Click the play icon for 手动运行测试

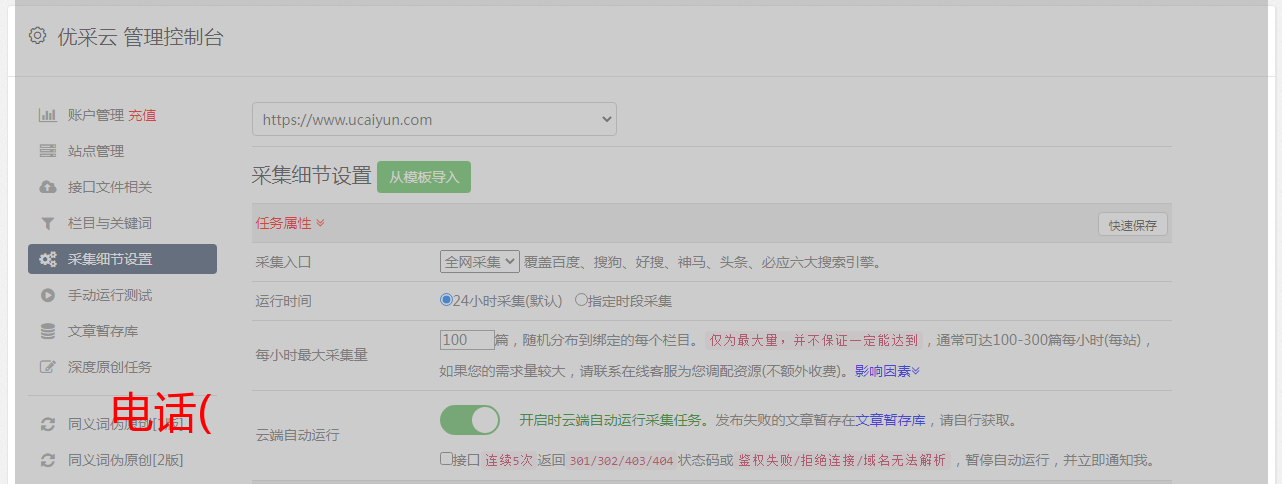(x=47, y=295)
